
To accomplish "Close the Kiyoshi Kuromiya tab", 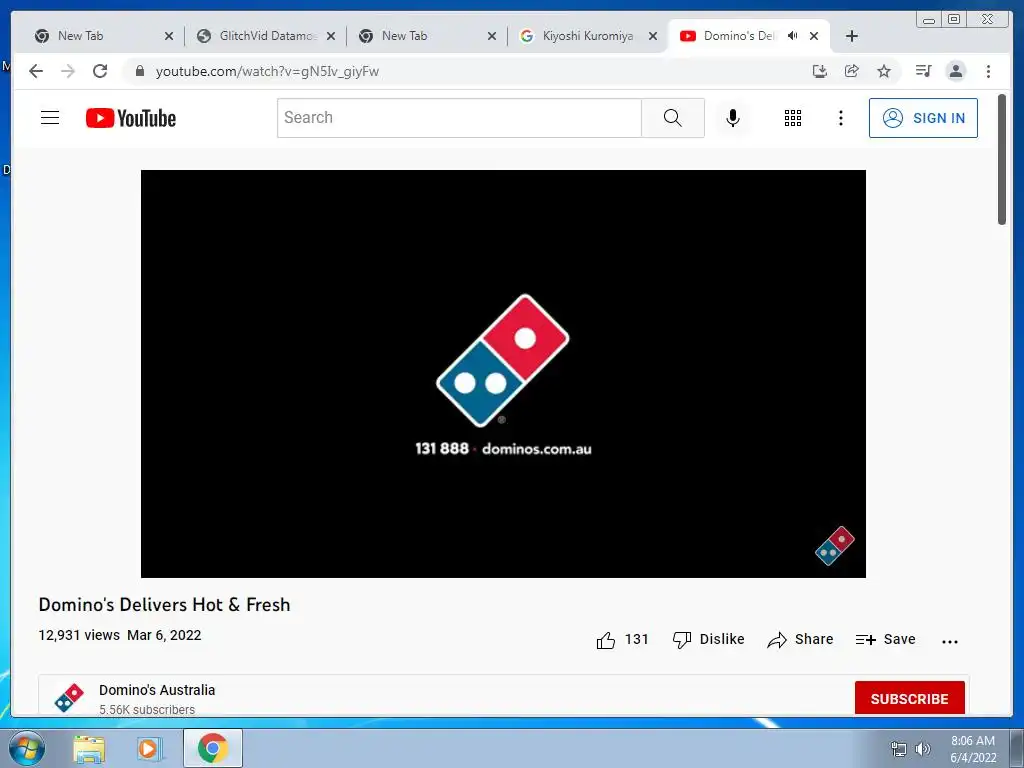I will click(652, 36).
